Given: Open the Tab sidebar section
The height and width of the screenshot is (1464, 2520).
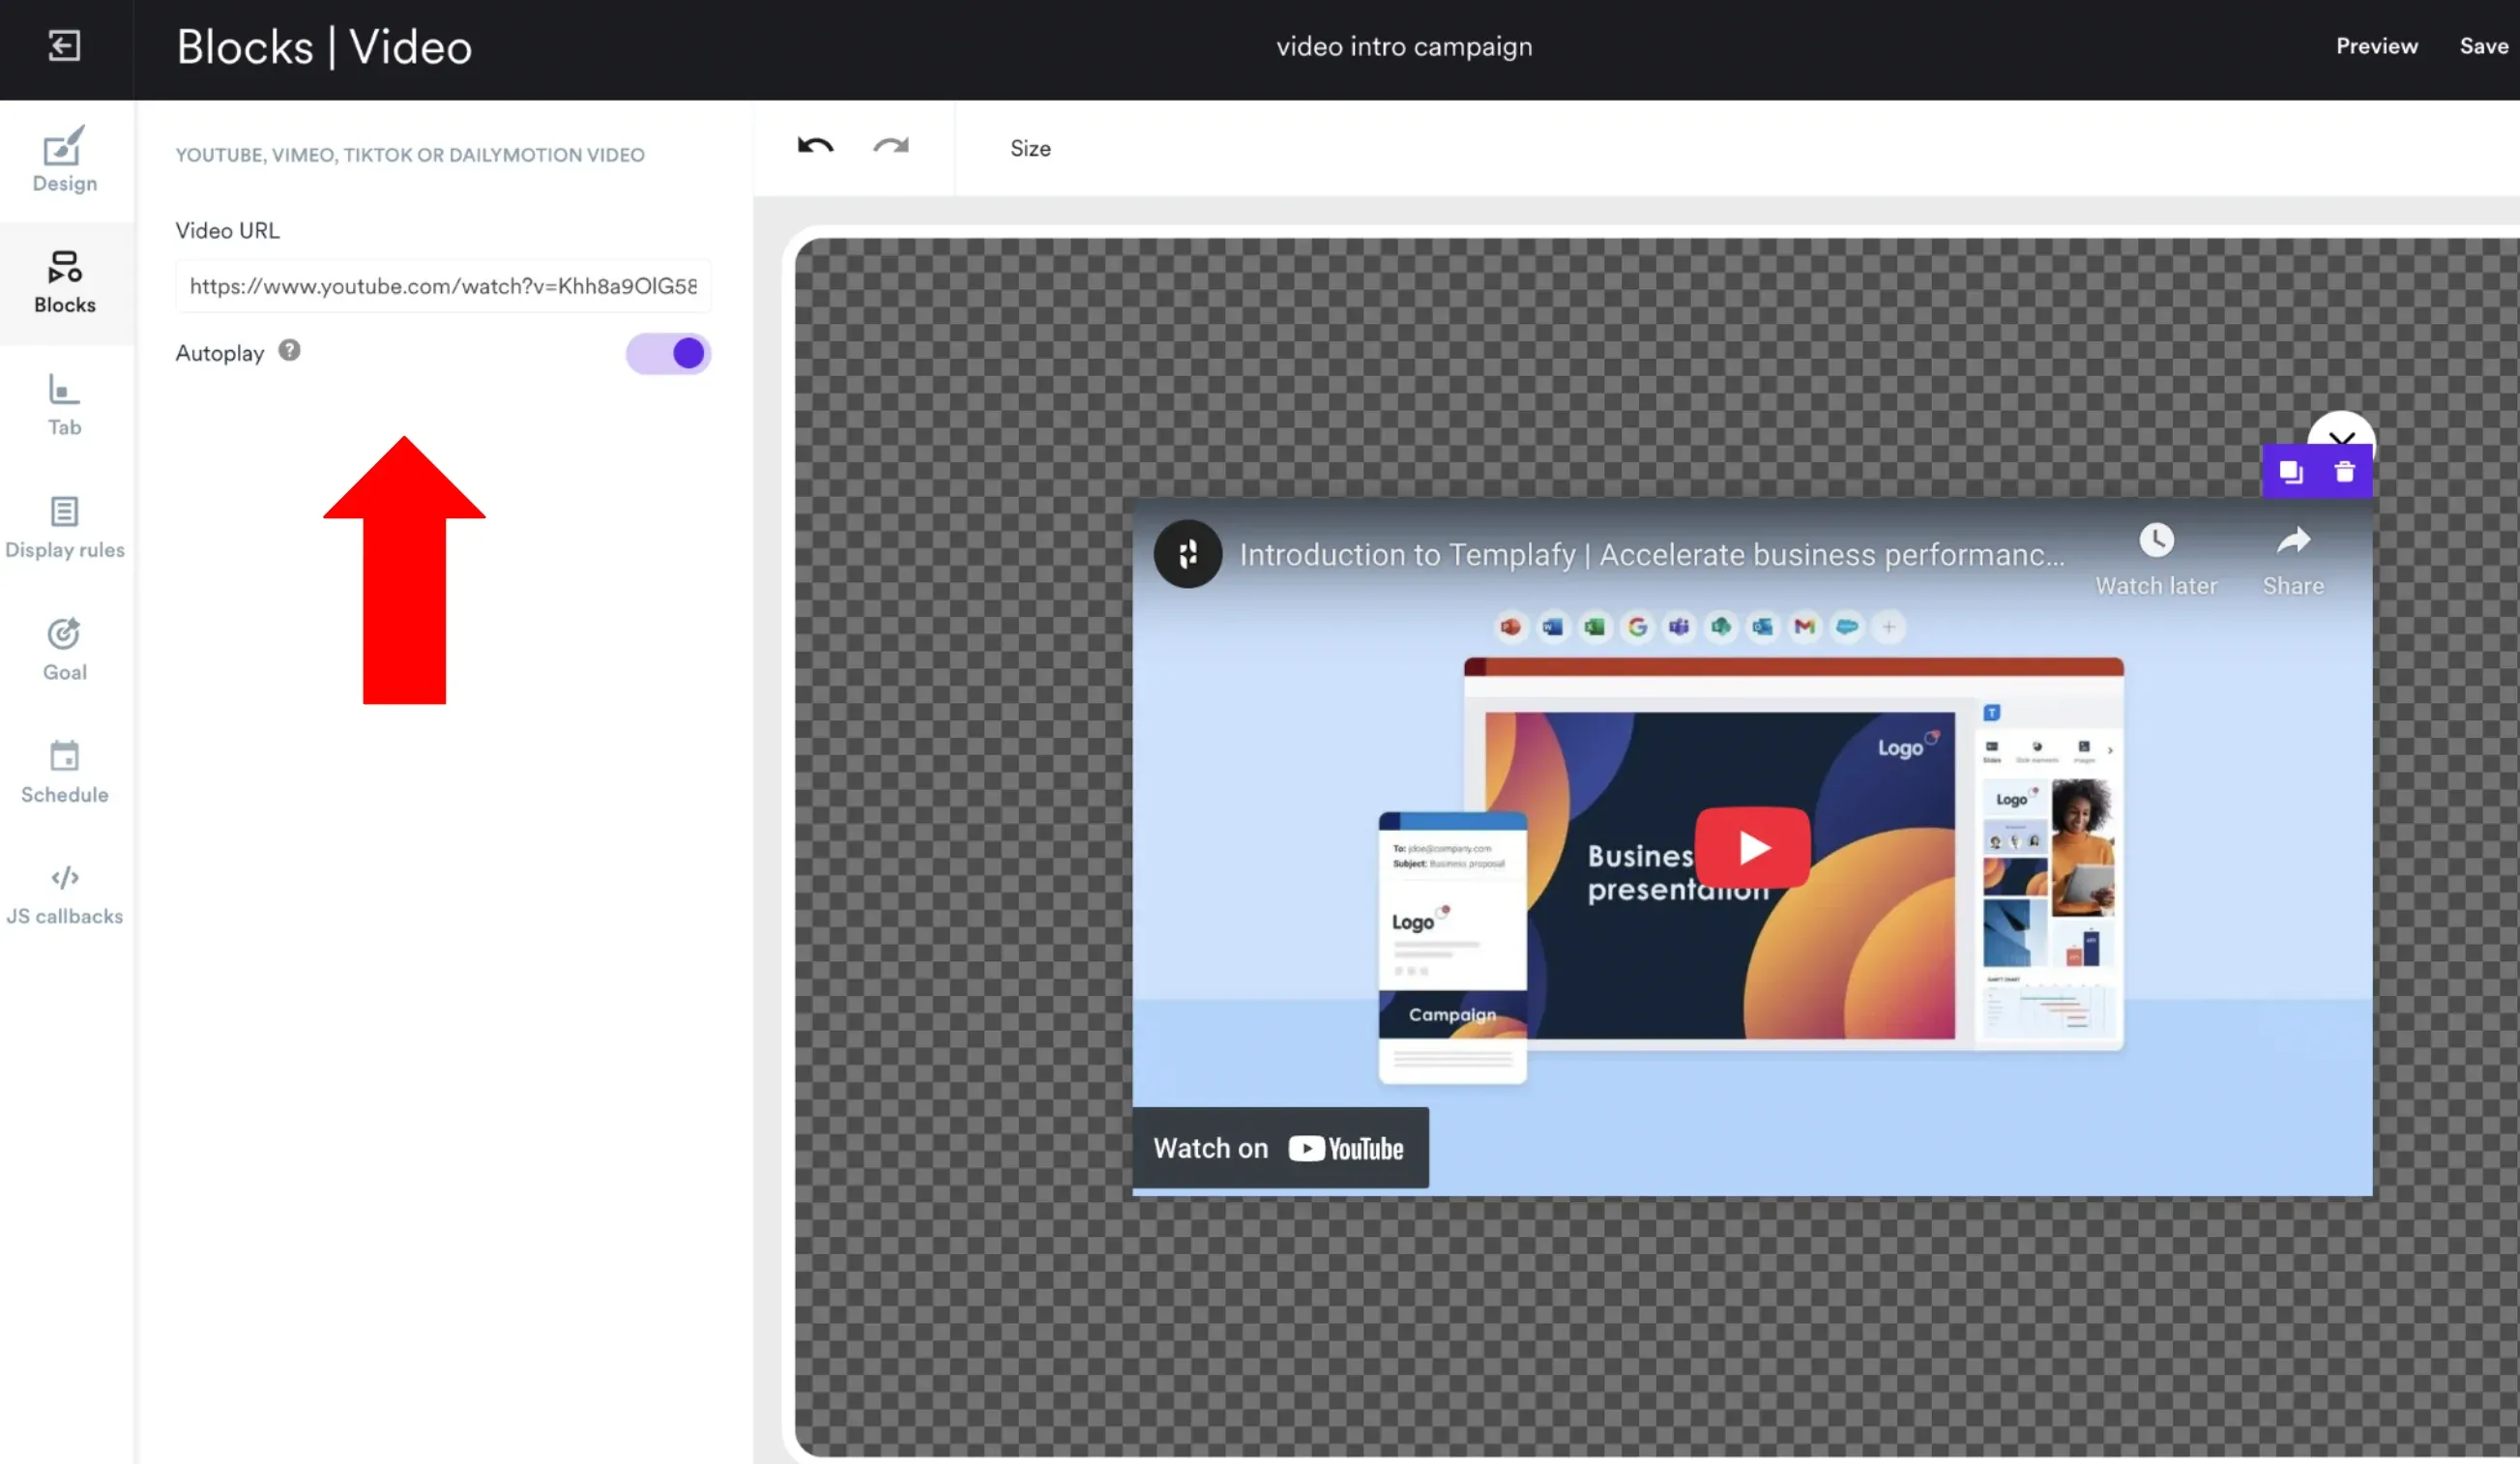Looking at the screenshot, I should point(65,405).
